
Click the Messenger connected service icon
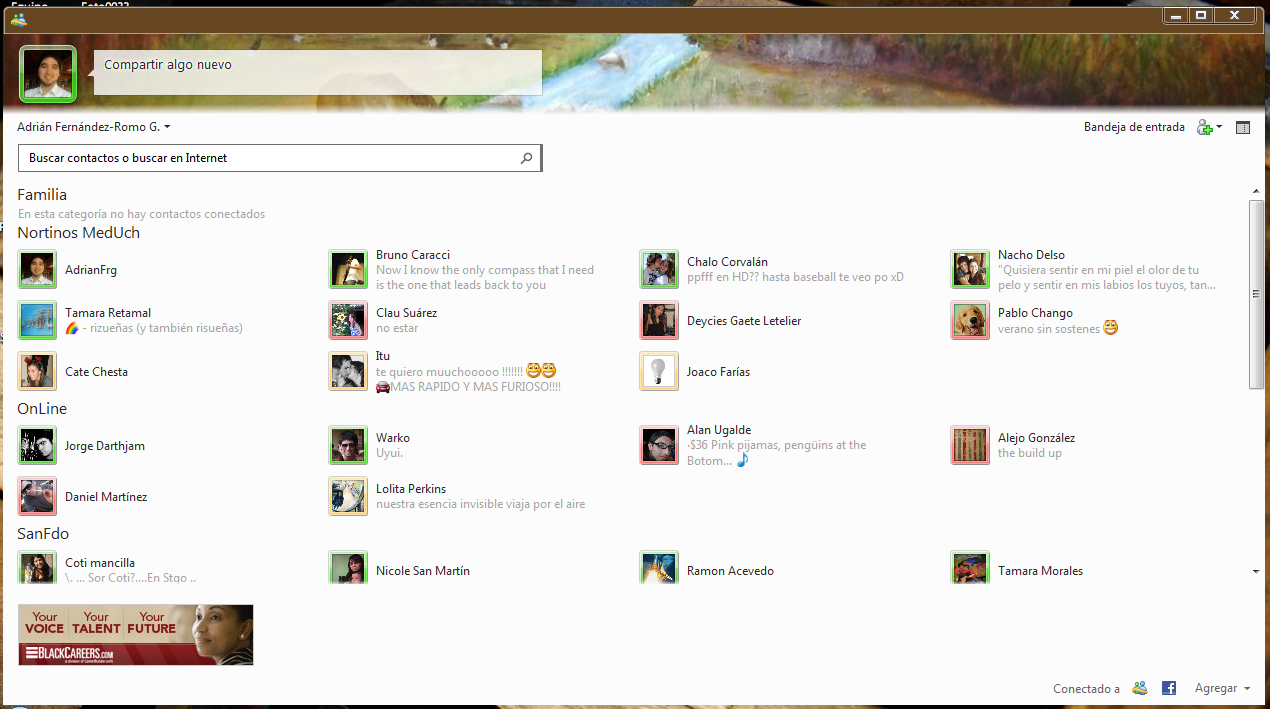tap(1140, 689)
